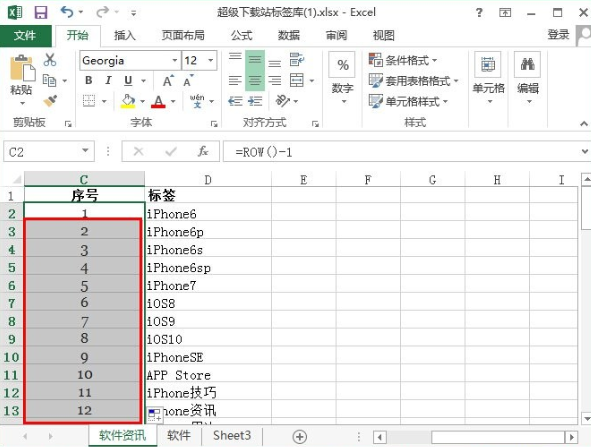Screen dimensions: 591x447
Task: Open the 条件格式 button menu
Action: pos(403,60)
